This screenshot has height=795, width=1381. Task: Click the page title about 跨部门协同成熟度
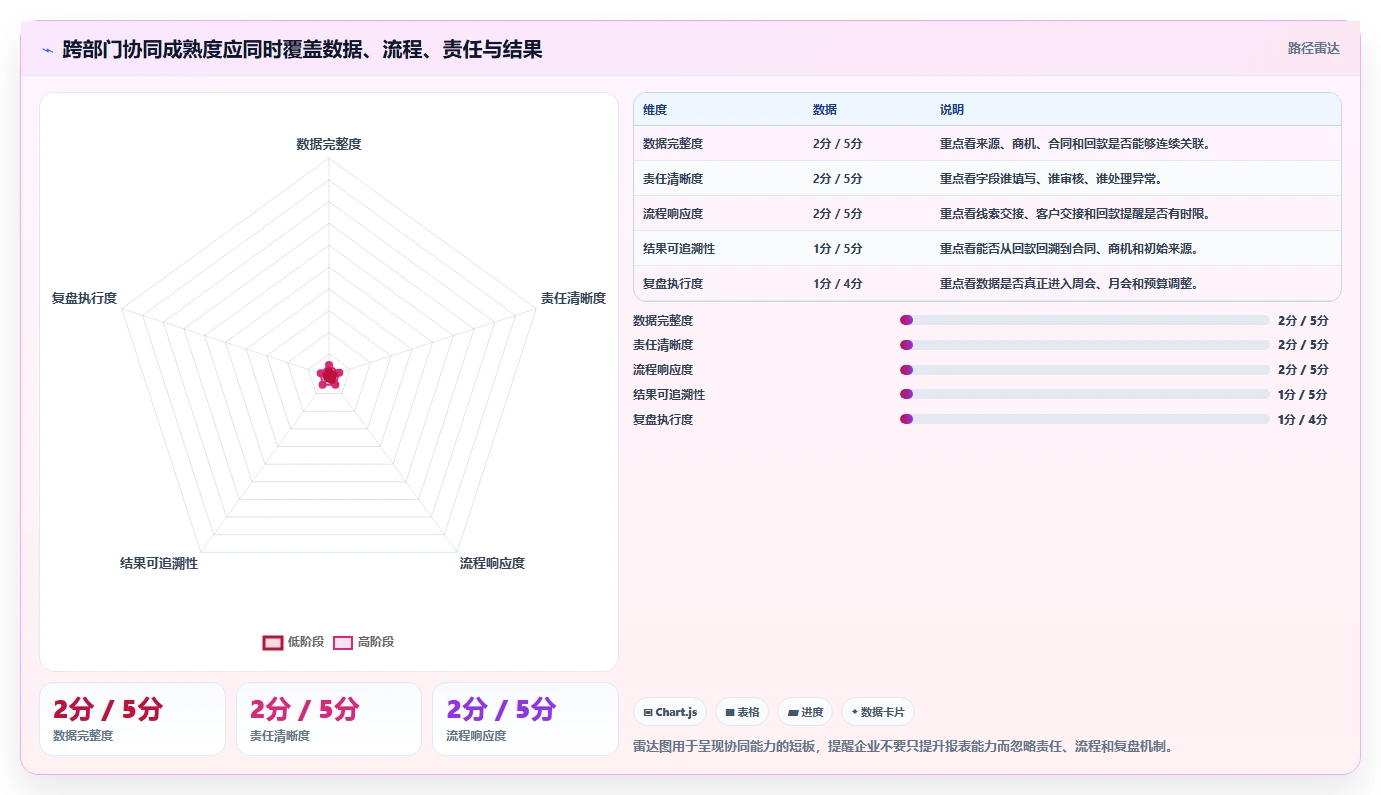pyautogui.click(x=302, y=49)
